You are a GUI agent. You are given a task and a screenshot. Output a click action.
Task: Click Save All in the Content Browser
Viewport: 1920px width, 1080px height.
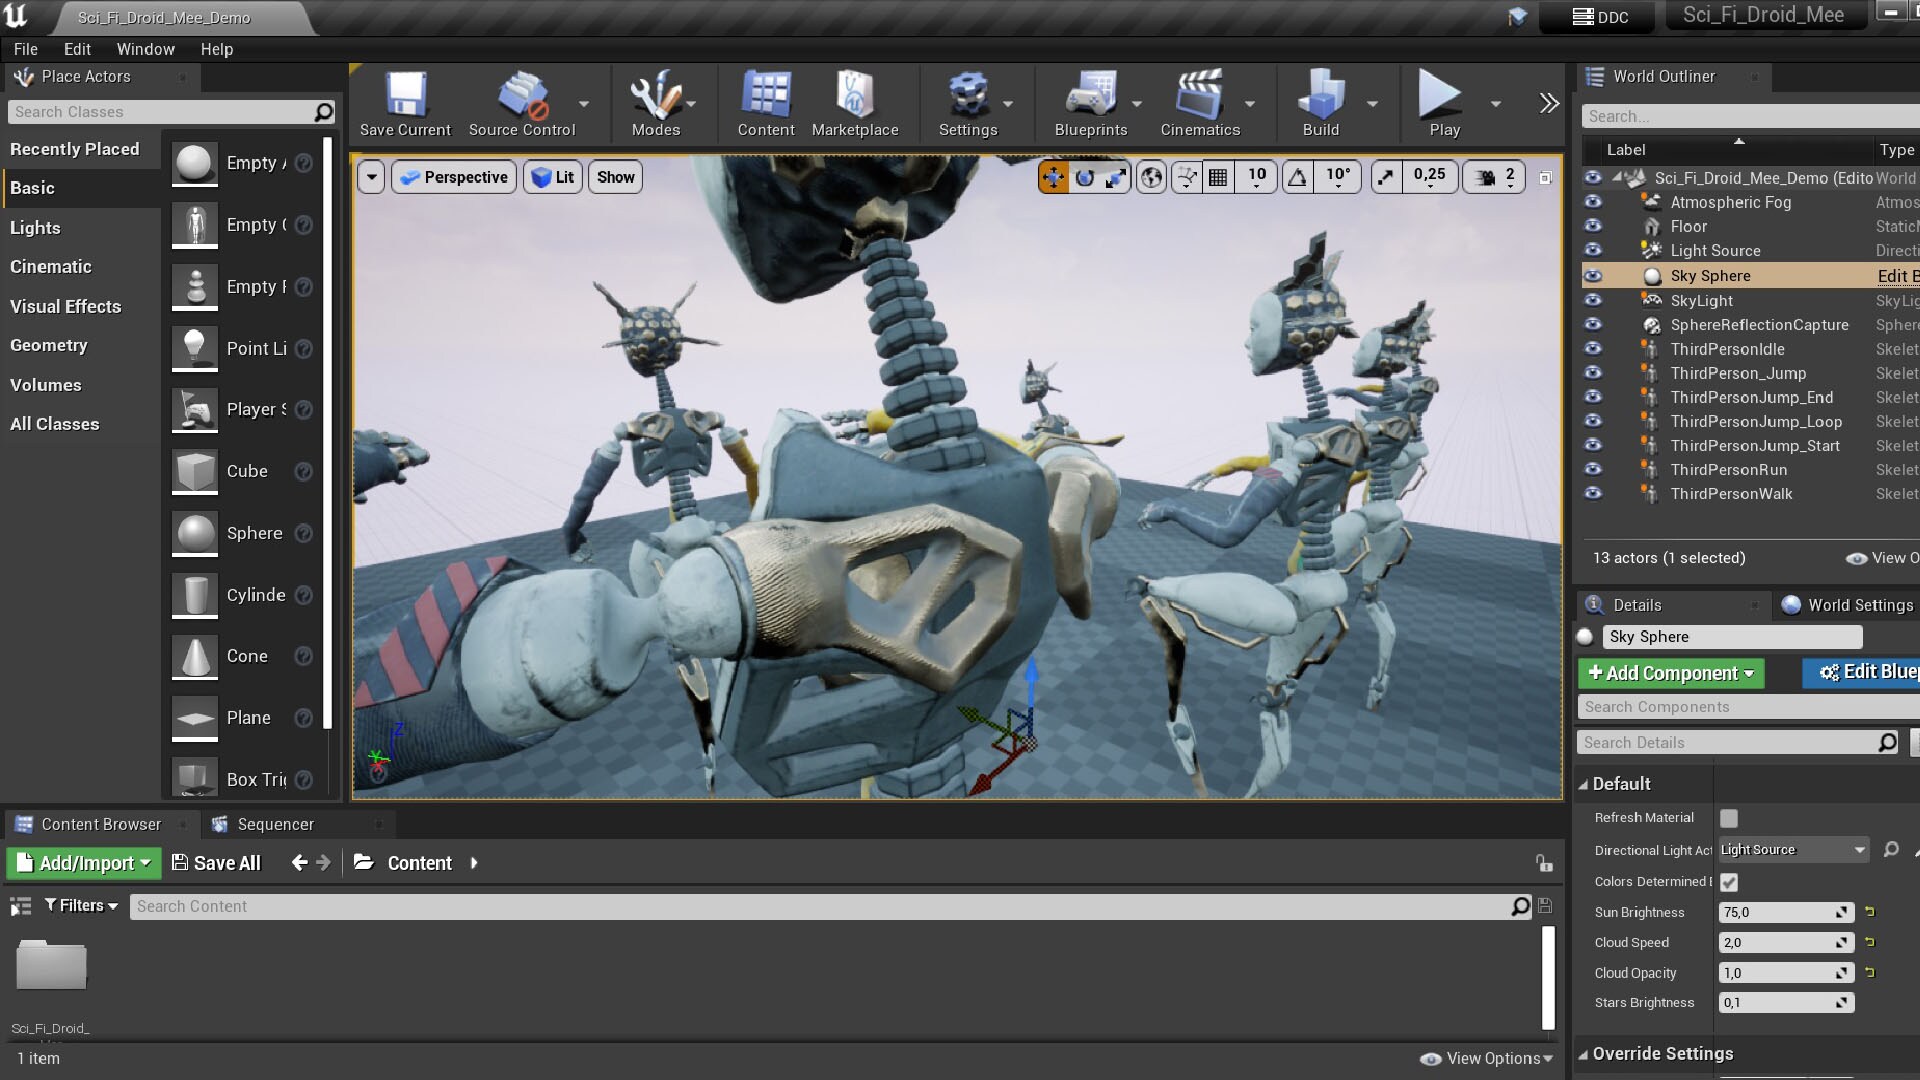[x=216, y=863]
